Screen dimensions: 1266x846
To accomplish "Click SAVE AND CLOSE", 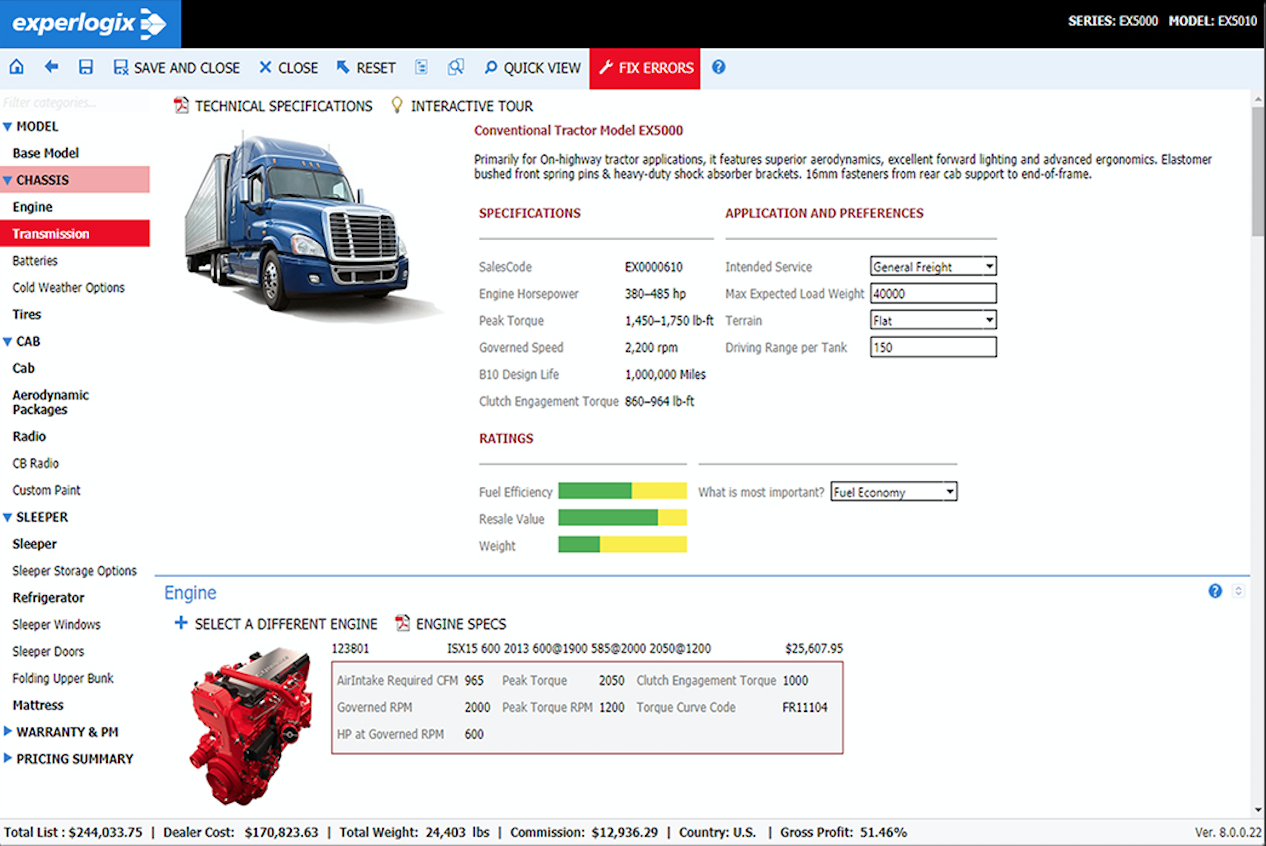I will [x=176, y=67].
